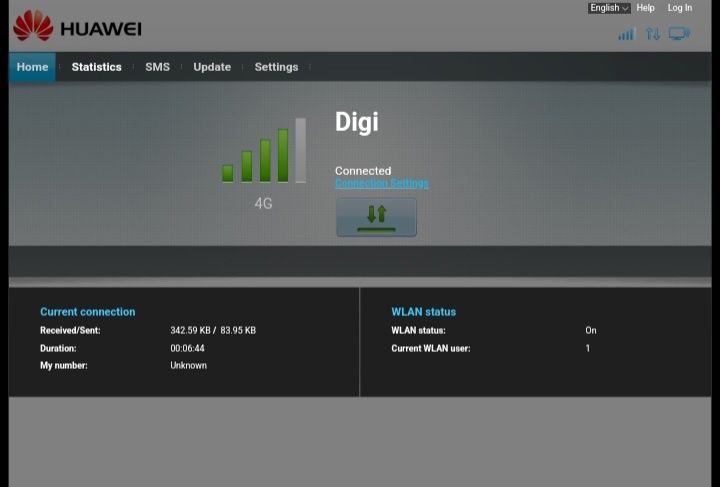Click the WLAN status value On
Image resolution: width=720 pixels, height=487 pixels.
591,330
